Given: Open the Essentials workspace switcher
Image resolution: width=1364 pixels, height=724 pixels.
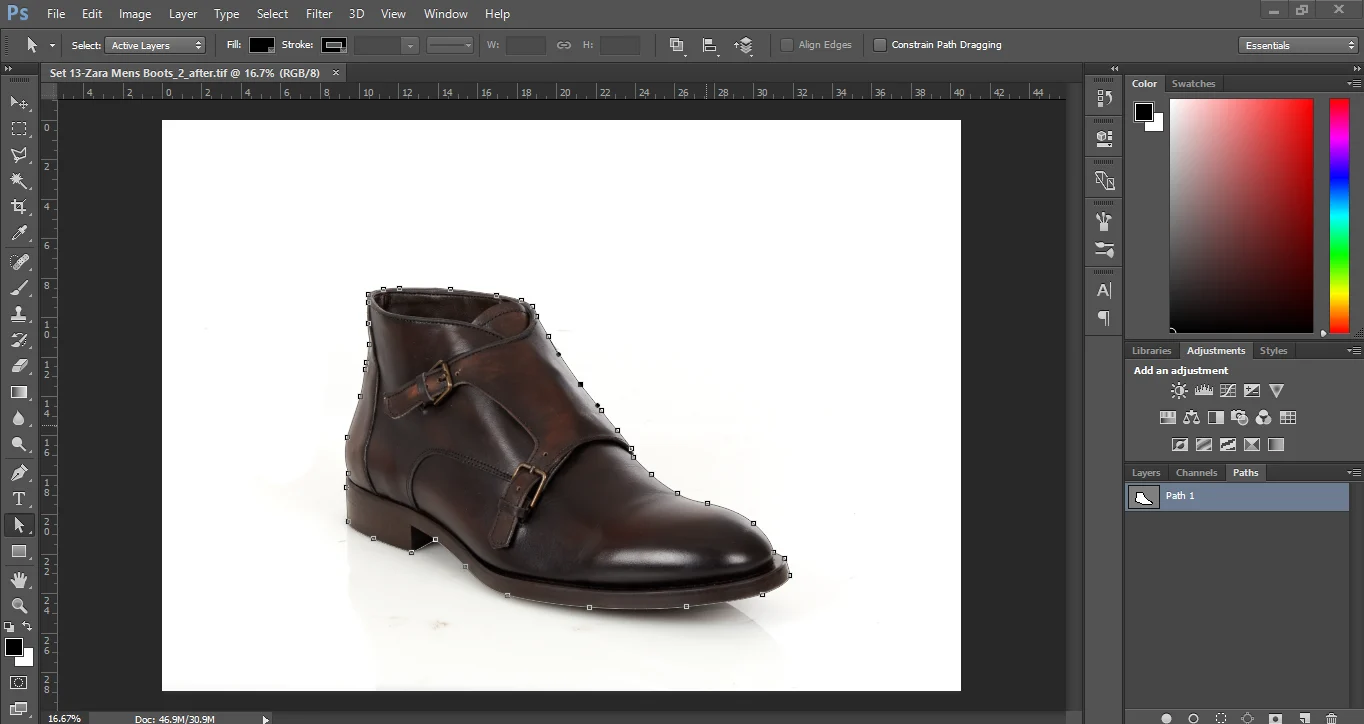Looking at the screenshot, I should [1297, 45].
